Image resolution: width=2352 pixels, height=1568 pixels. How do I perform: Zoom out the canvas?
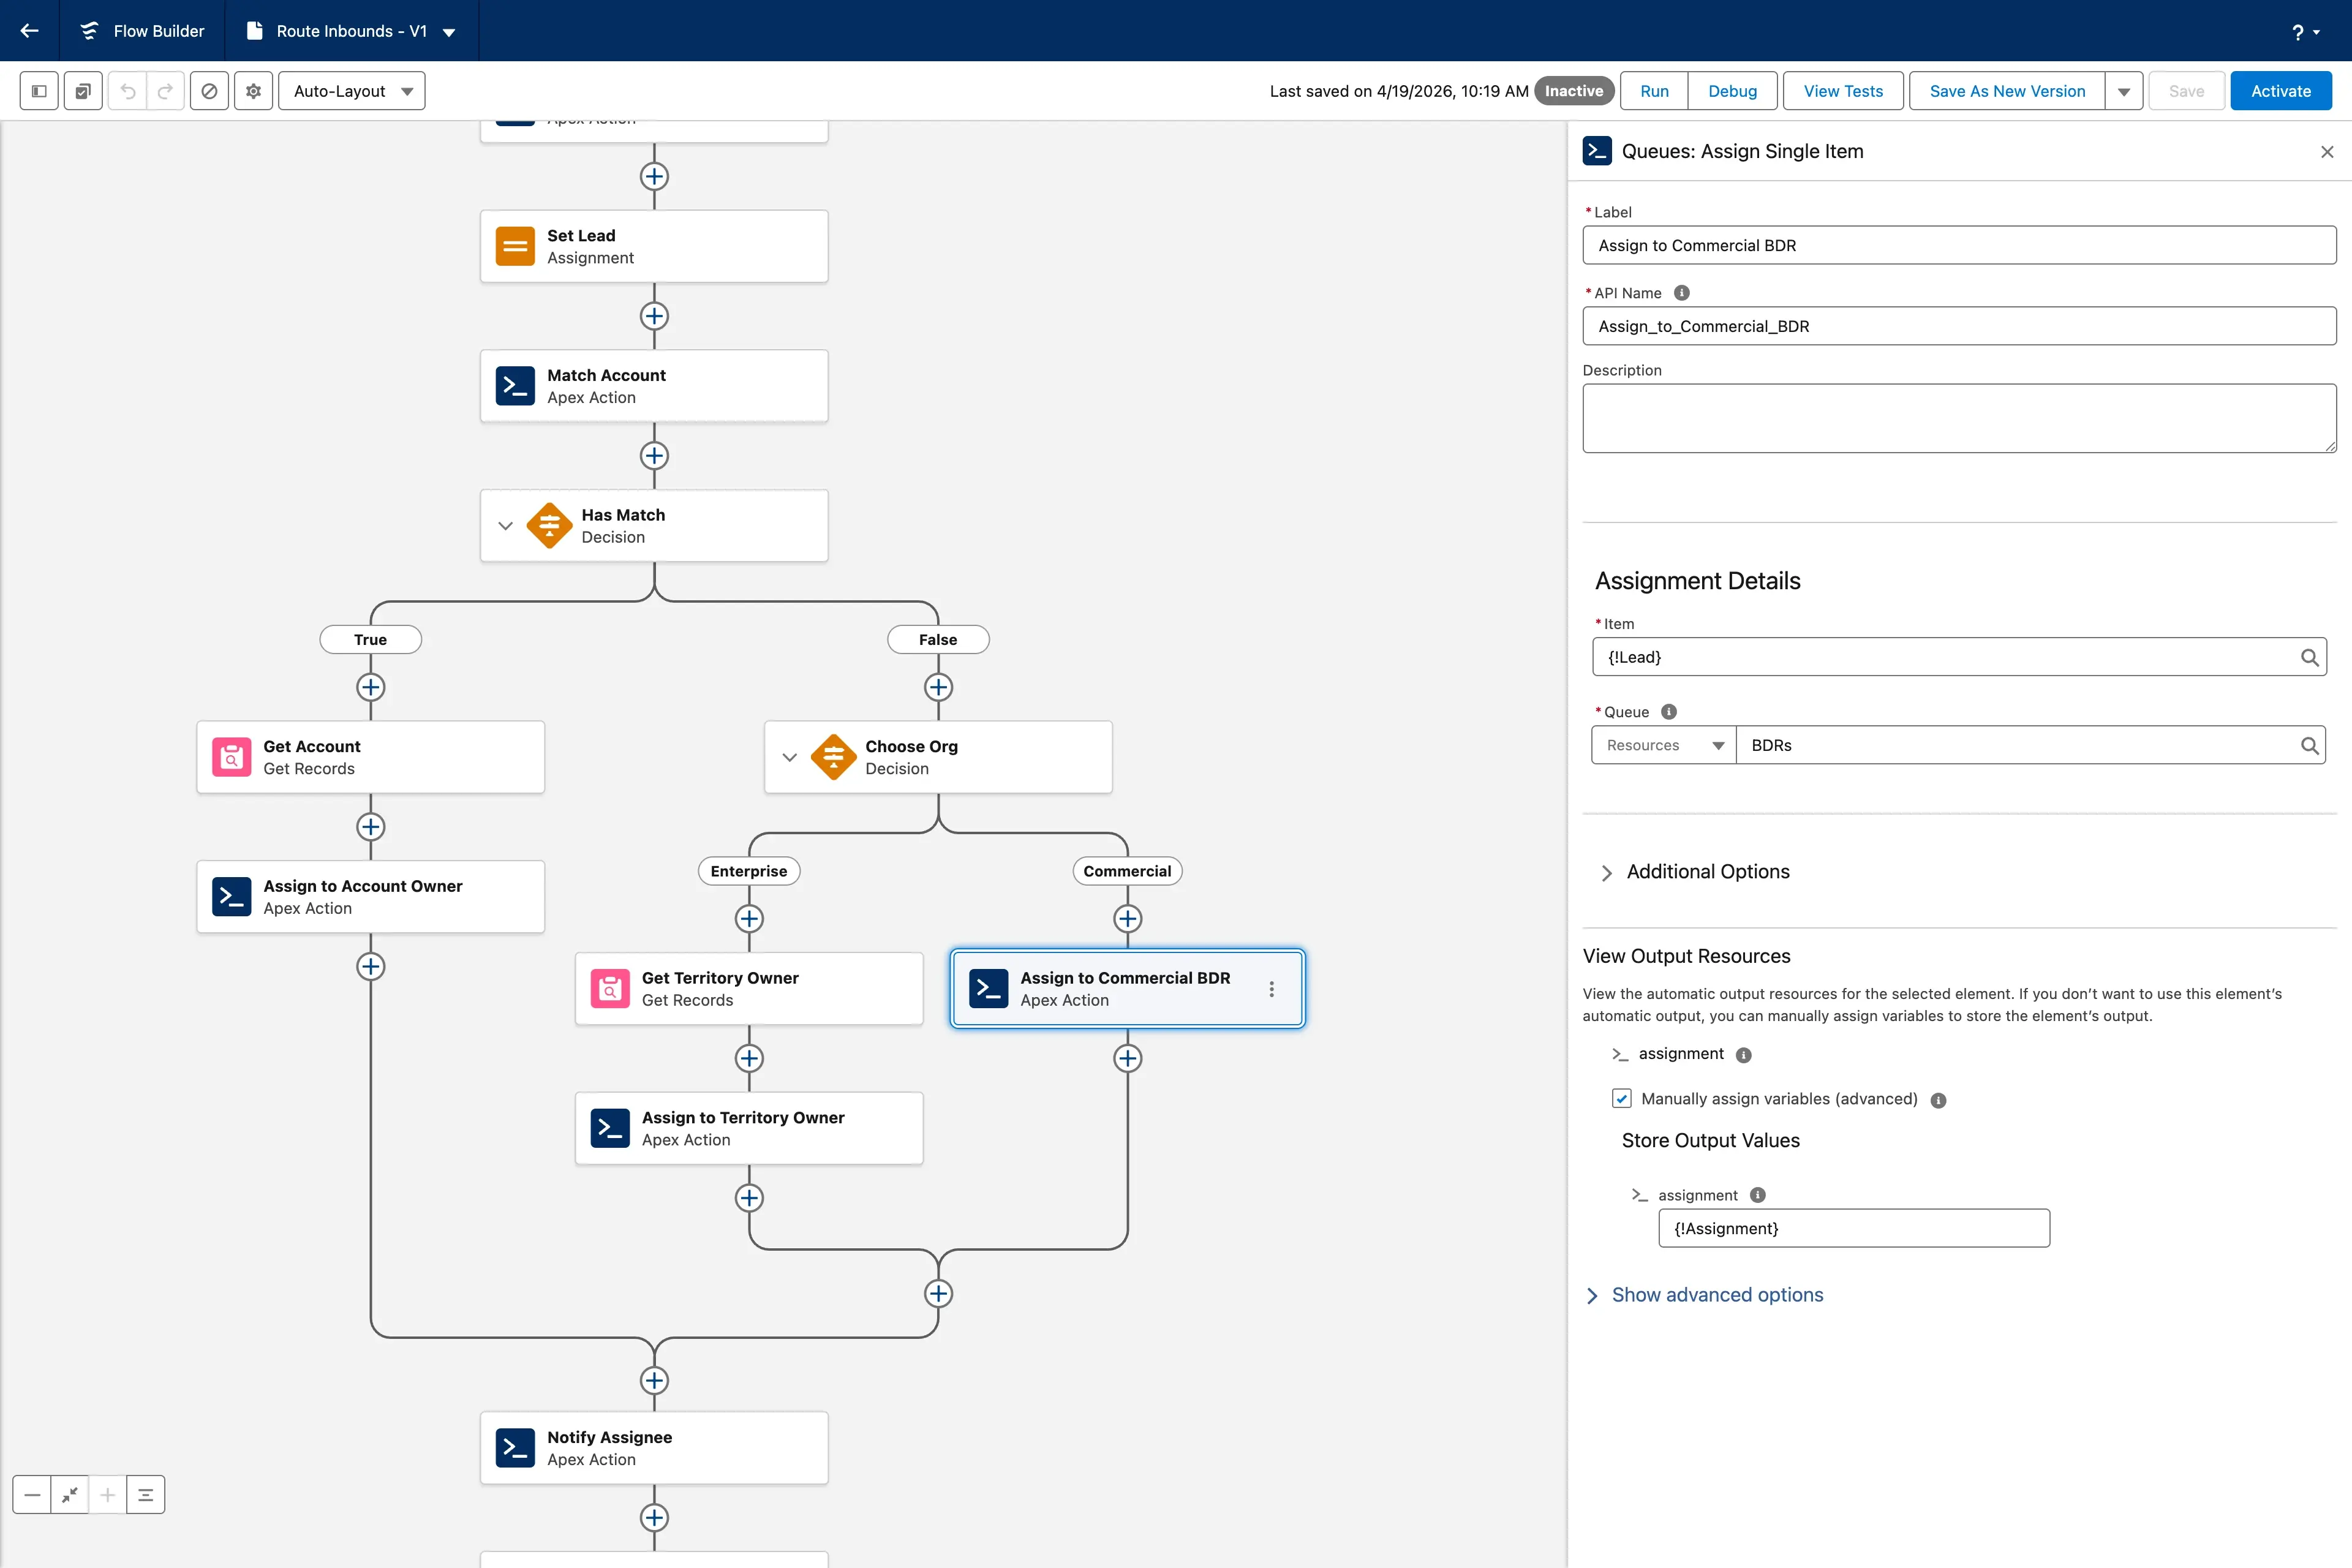point(32,1495)
